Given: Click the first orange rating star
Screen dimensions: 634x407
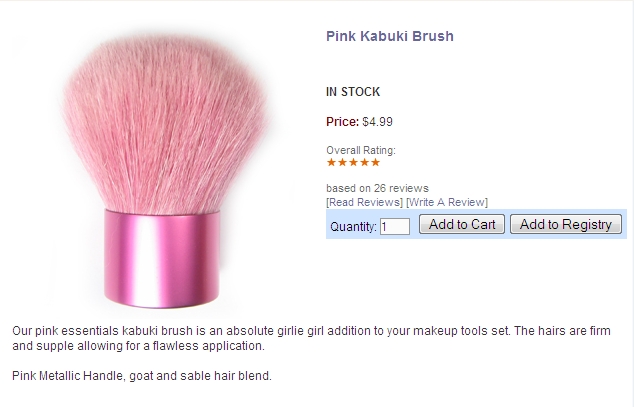Looking at the screenshot, I should [332, 162].
